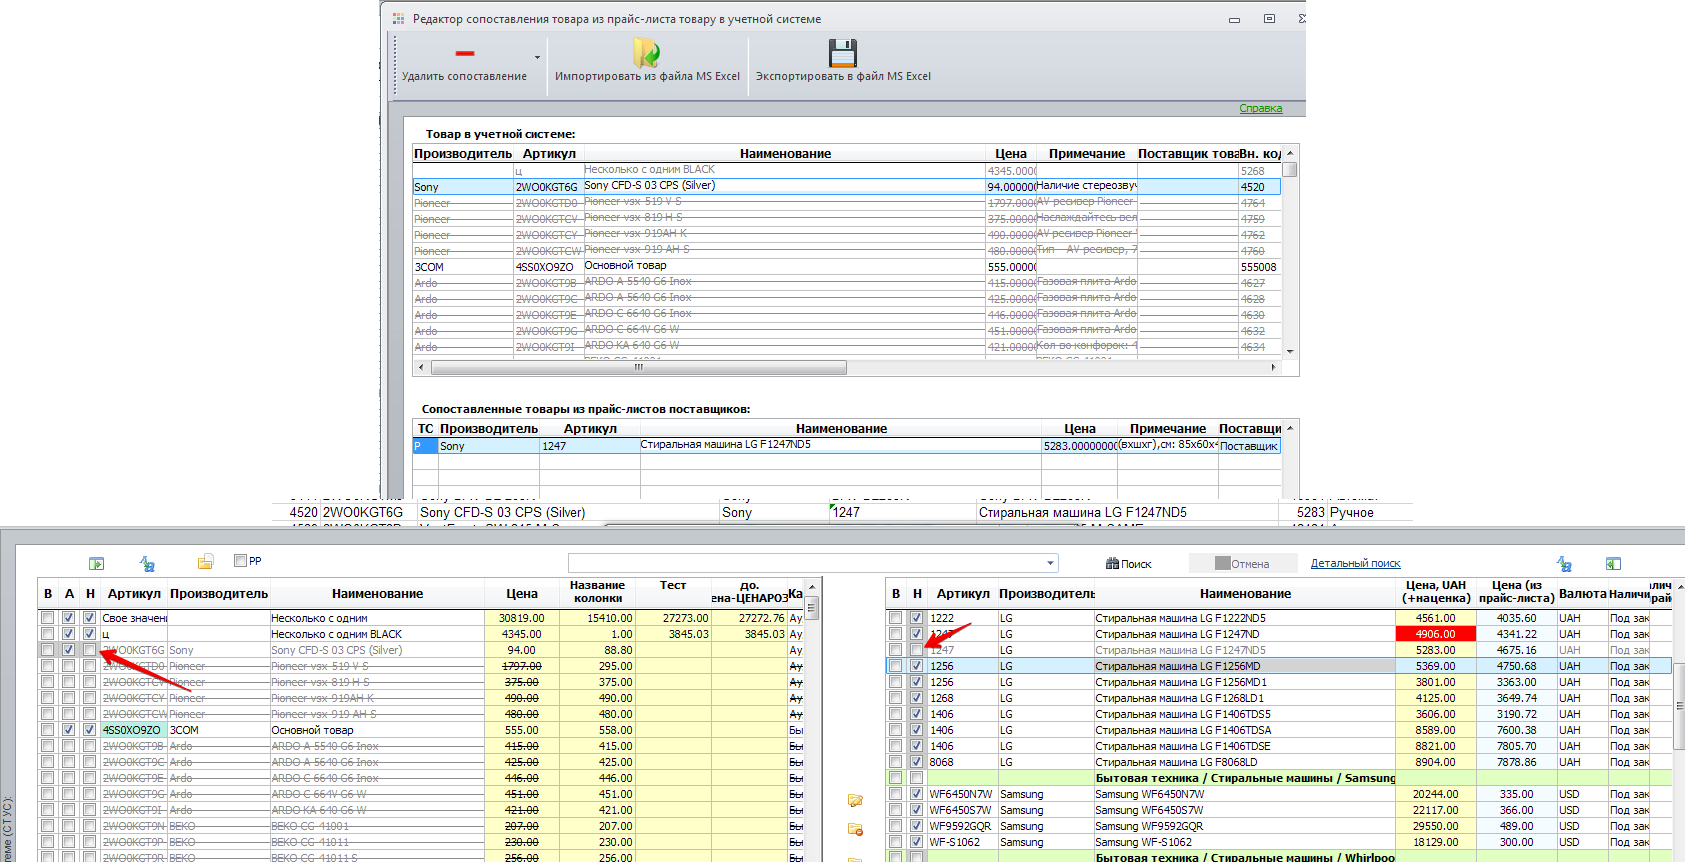Toggle the PP checkbox
1685x862 pixels.
240,561
